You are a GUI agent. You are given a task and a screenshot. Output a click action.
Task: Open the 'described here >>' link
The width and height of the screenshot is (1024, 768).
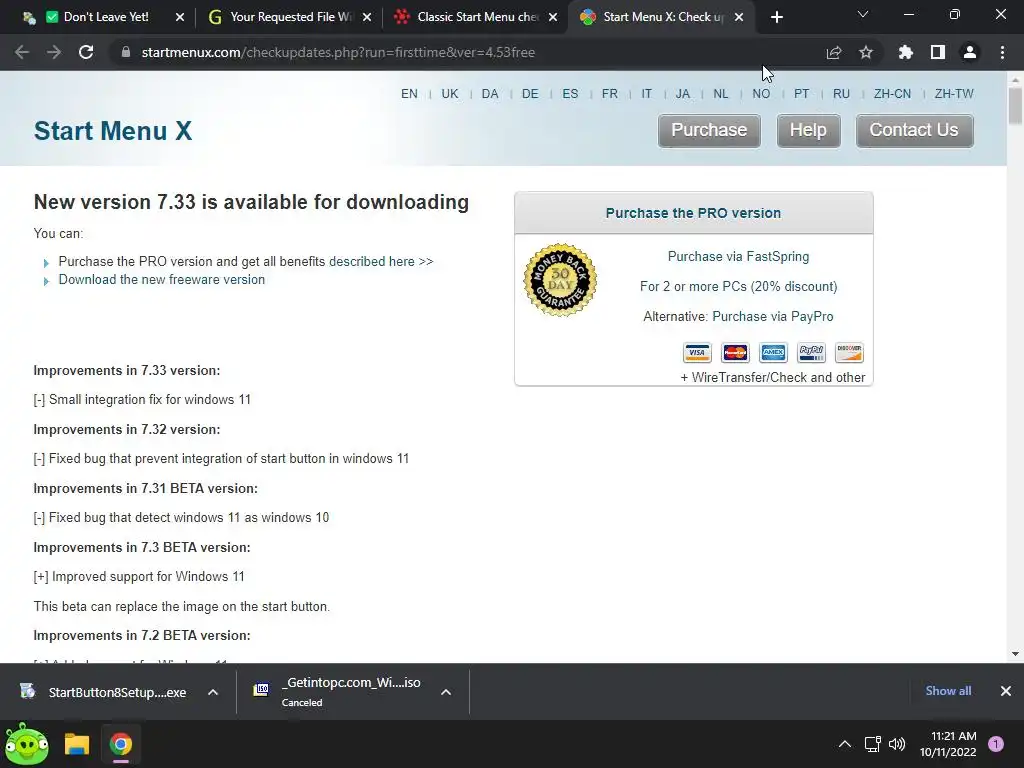pyautogui.click(x=381, y=261)
